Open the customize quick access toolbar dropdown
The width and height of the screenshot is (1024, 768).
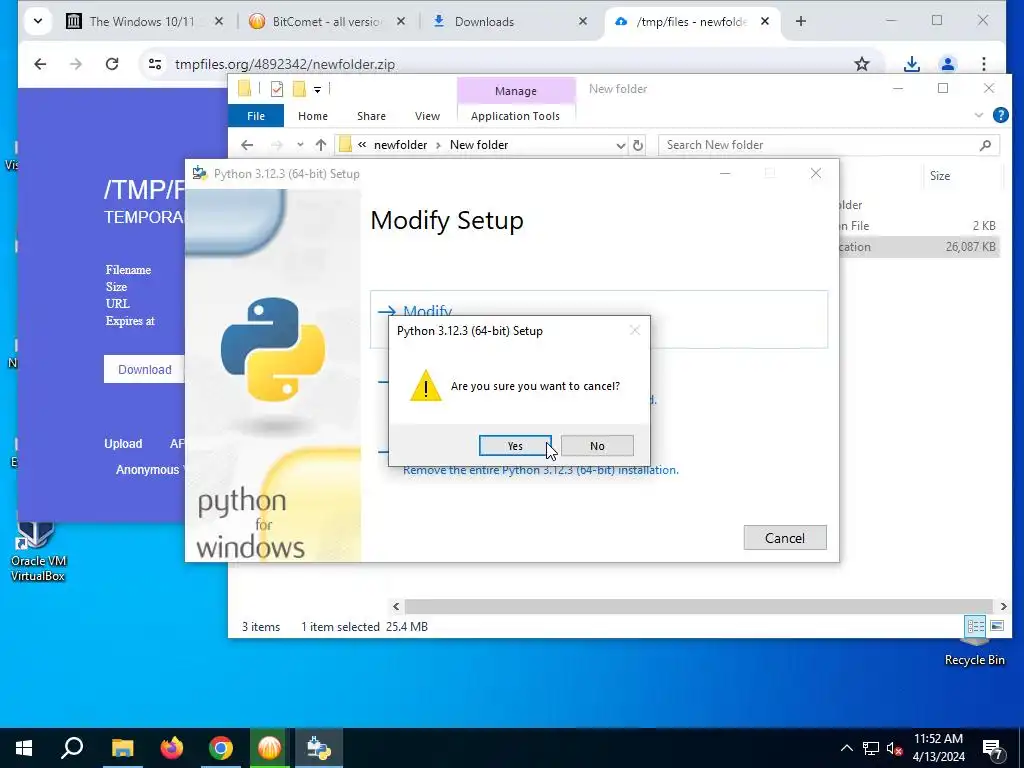(x=317, y=89)
